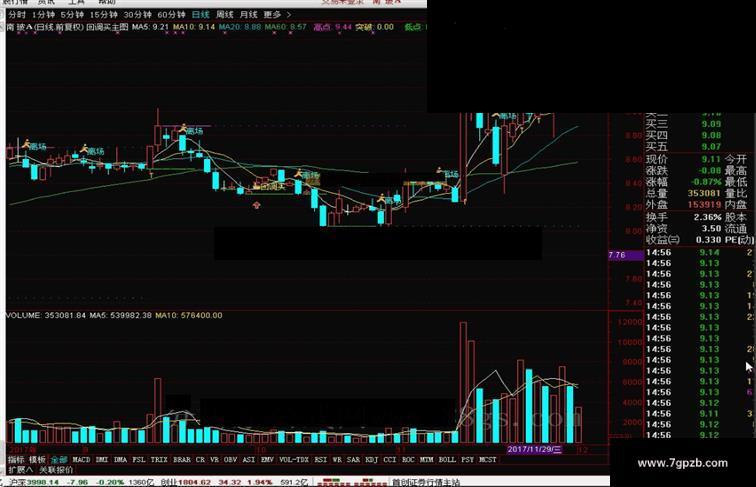This screenshot has height=487, width=756.
Task: Click the 2017/11/29/三 date marker
Action: pos(534,449)
